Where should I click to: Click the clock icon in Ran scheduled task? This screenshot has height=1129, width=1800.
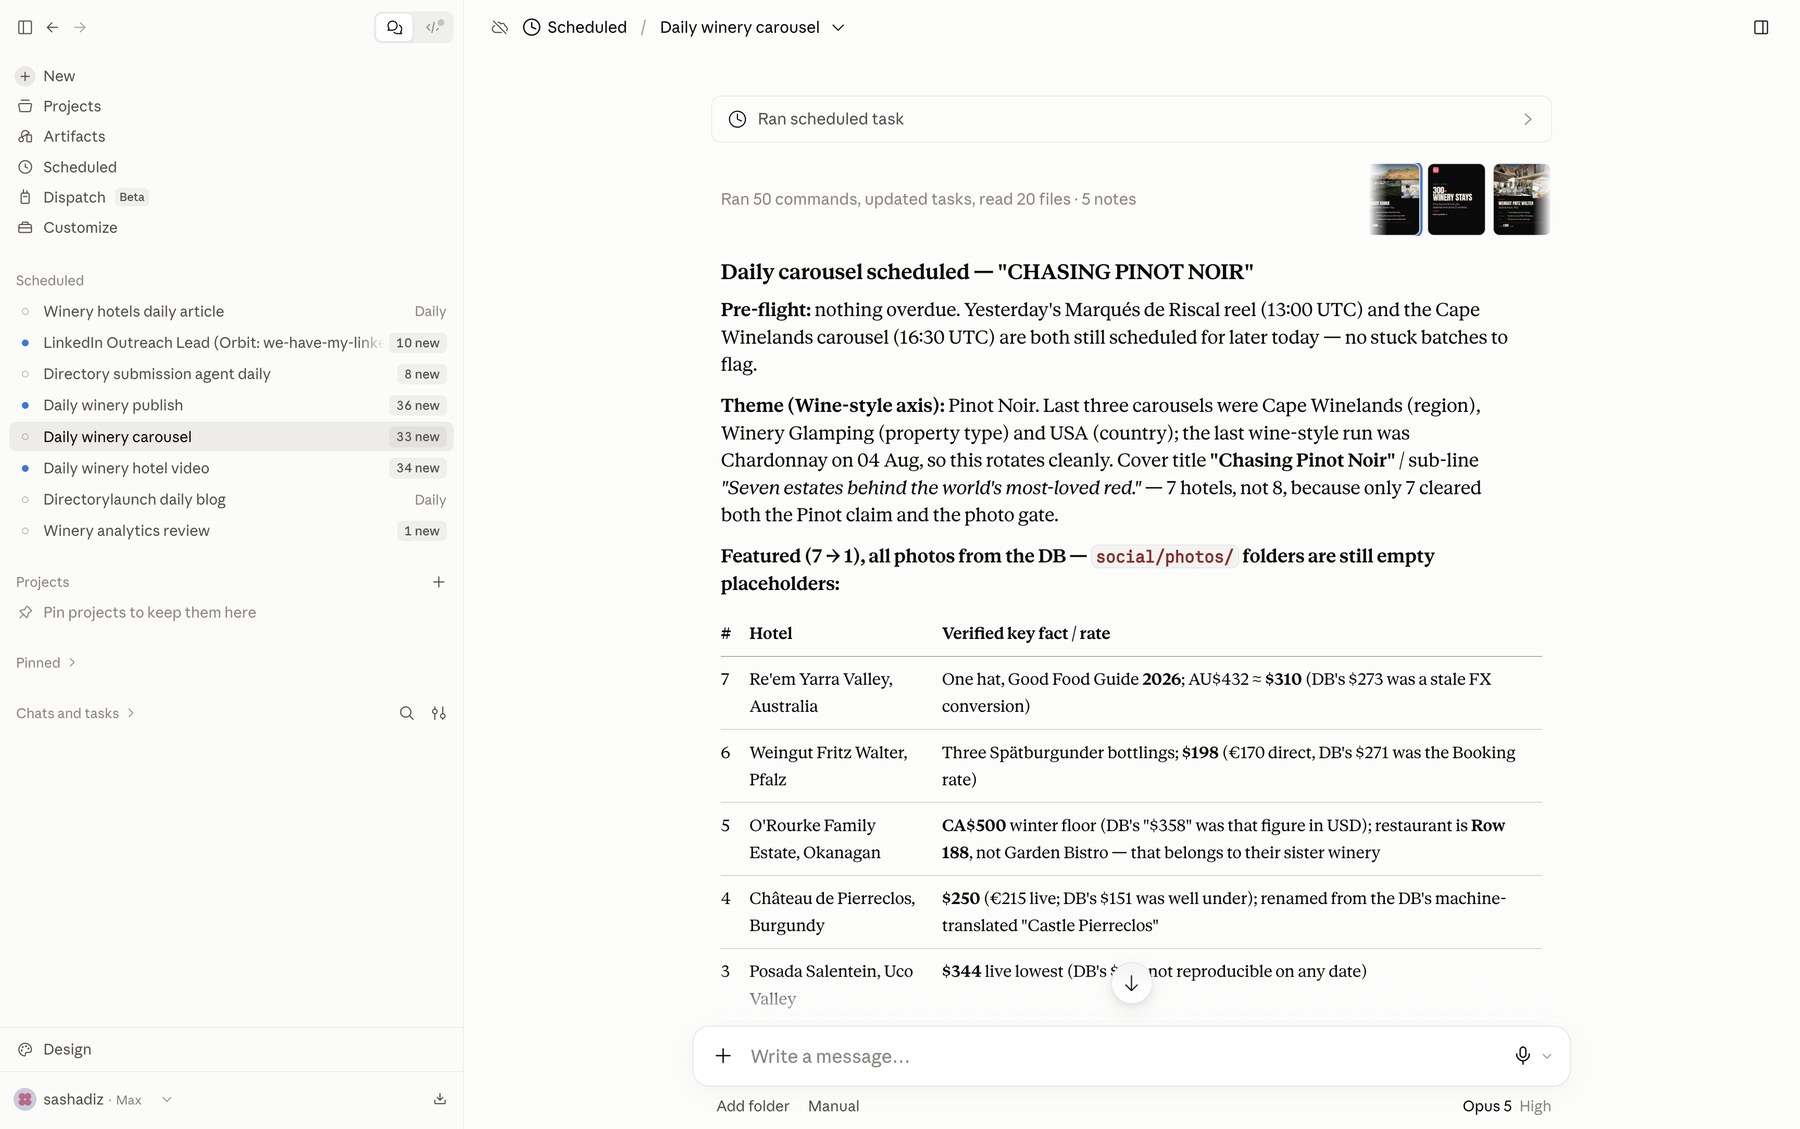[x=737, y=119]
